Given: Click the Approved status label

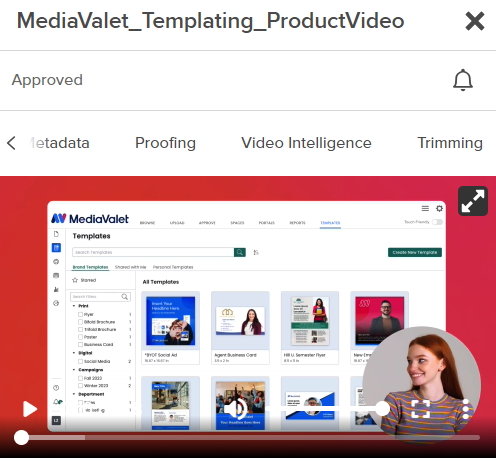Looking at the screenshot, I should pos(47,80).
